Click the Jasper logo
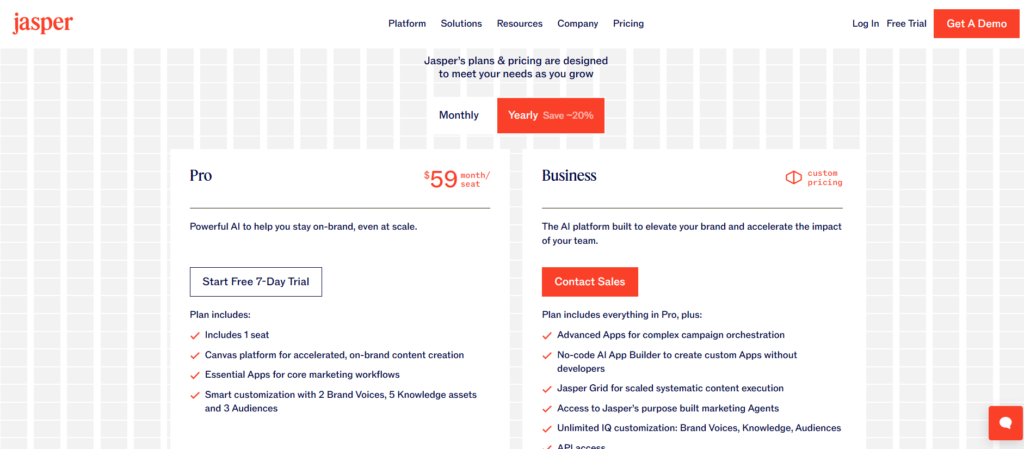Viewport: 1024px width, 449px height. [43, 23]
